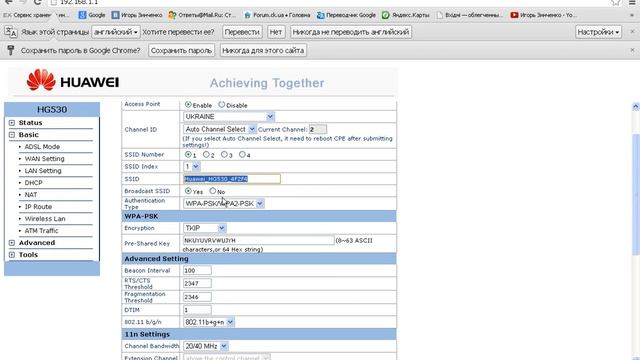Image resolution: width=640 pixels, height=360 pixels.
Task: Reload the page
Action: coord(38,2)
